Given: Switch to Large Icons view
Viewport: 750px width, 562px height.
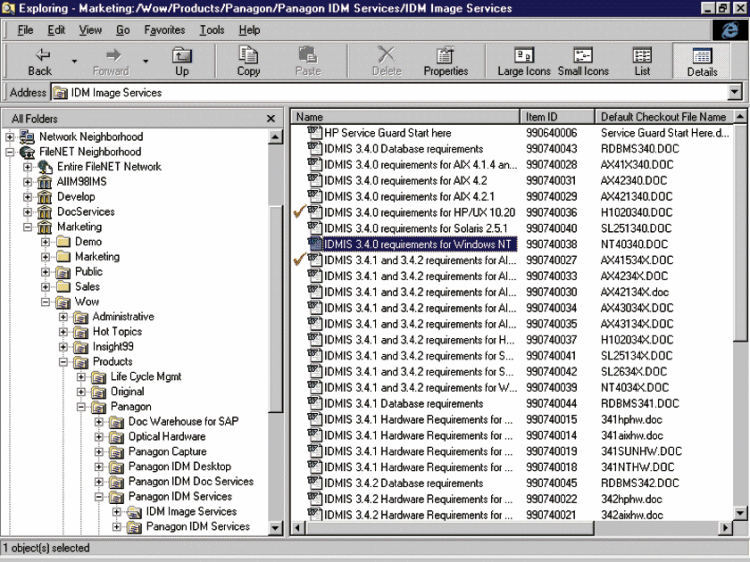Looking at the screenshot, I should [x=524, y=62].
